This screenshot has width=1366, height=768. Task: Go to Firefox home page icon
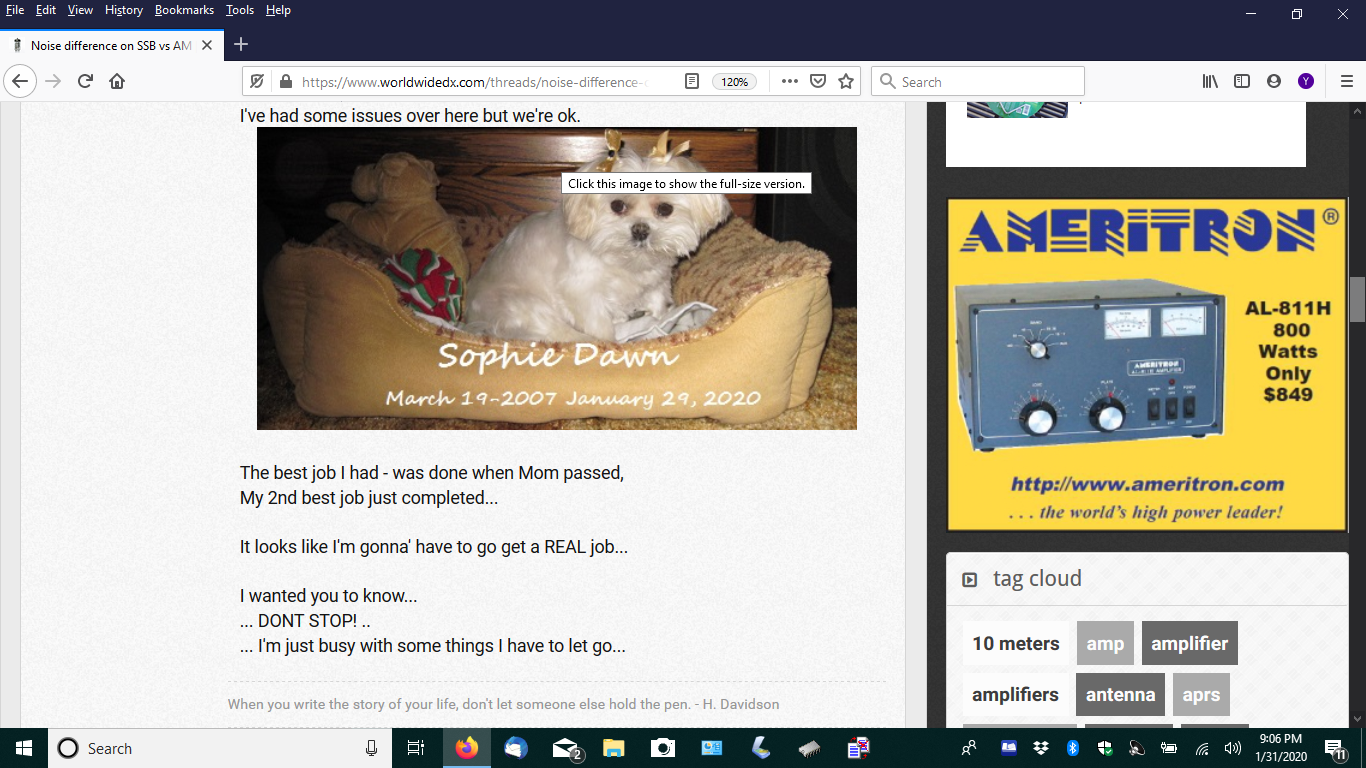[117, 82]
